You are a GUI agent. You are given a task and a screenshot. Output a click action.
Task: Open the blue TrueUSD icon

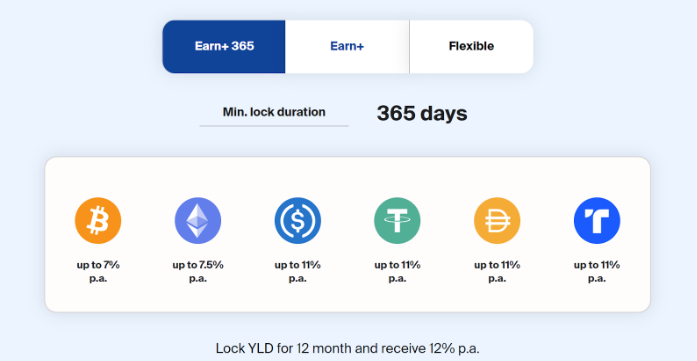click(x=597, y=221)
